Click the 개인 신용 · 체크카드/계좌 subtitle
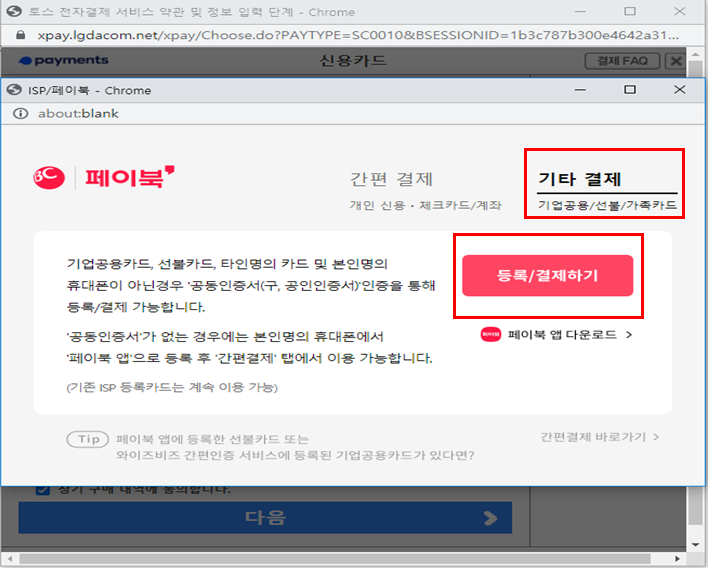 coord(425,205)
